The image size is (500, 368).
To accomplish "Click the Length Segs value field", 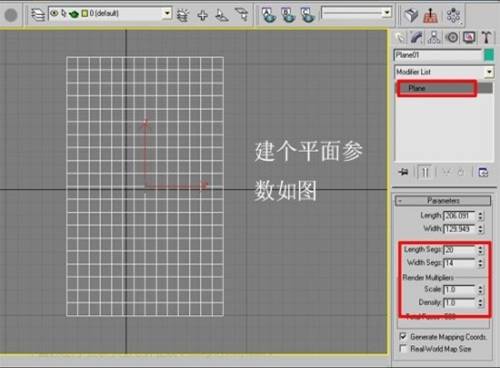I will click(460, 250).
